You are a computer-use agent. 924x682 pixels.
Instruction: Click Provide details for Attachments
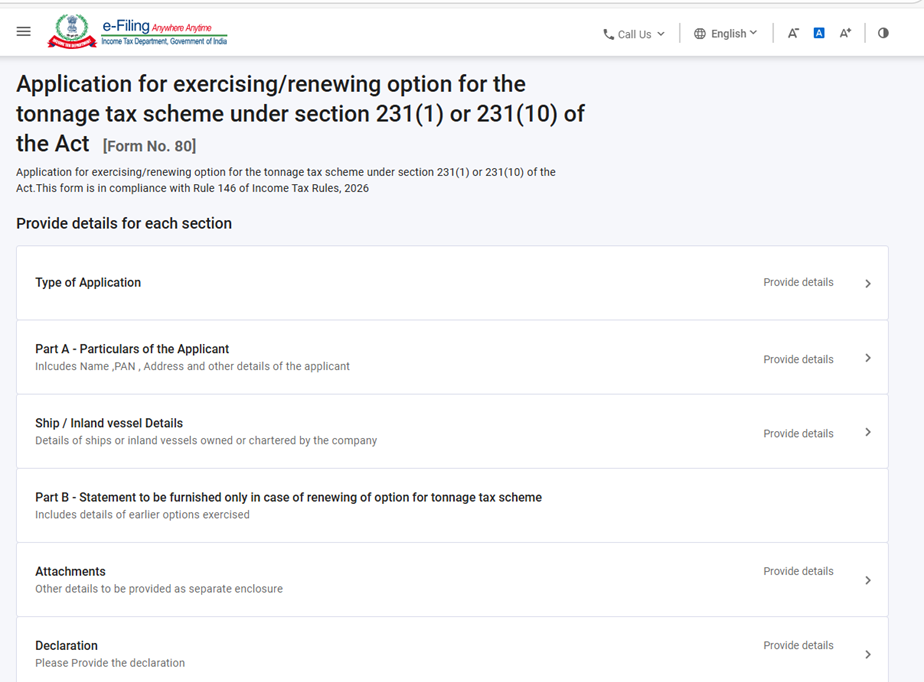click(798, 571)
